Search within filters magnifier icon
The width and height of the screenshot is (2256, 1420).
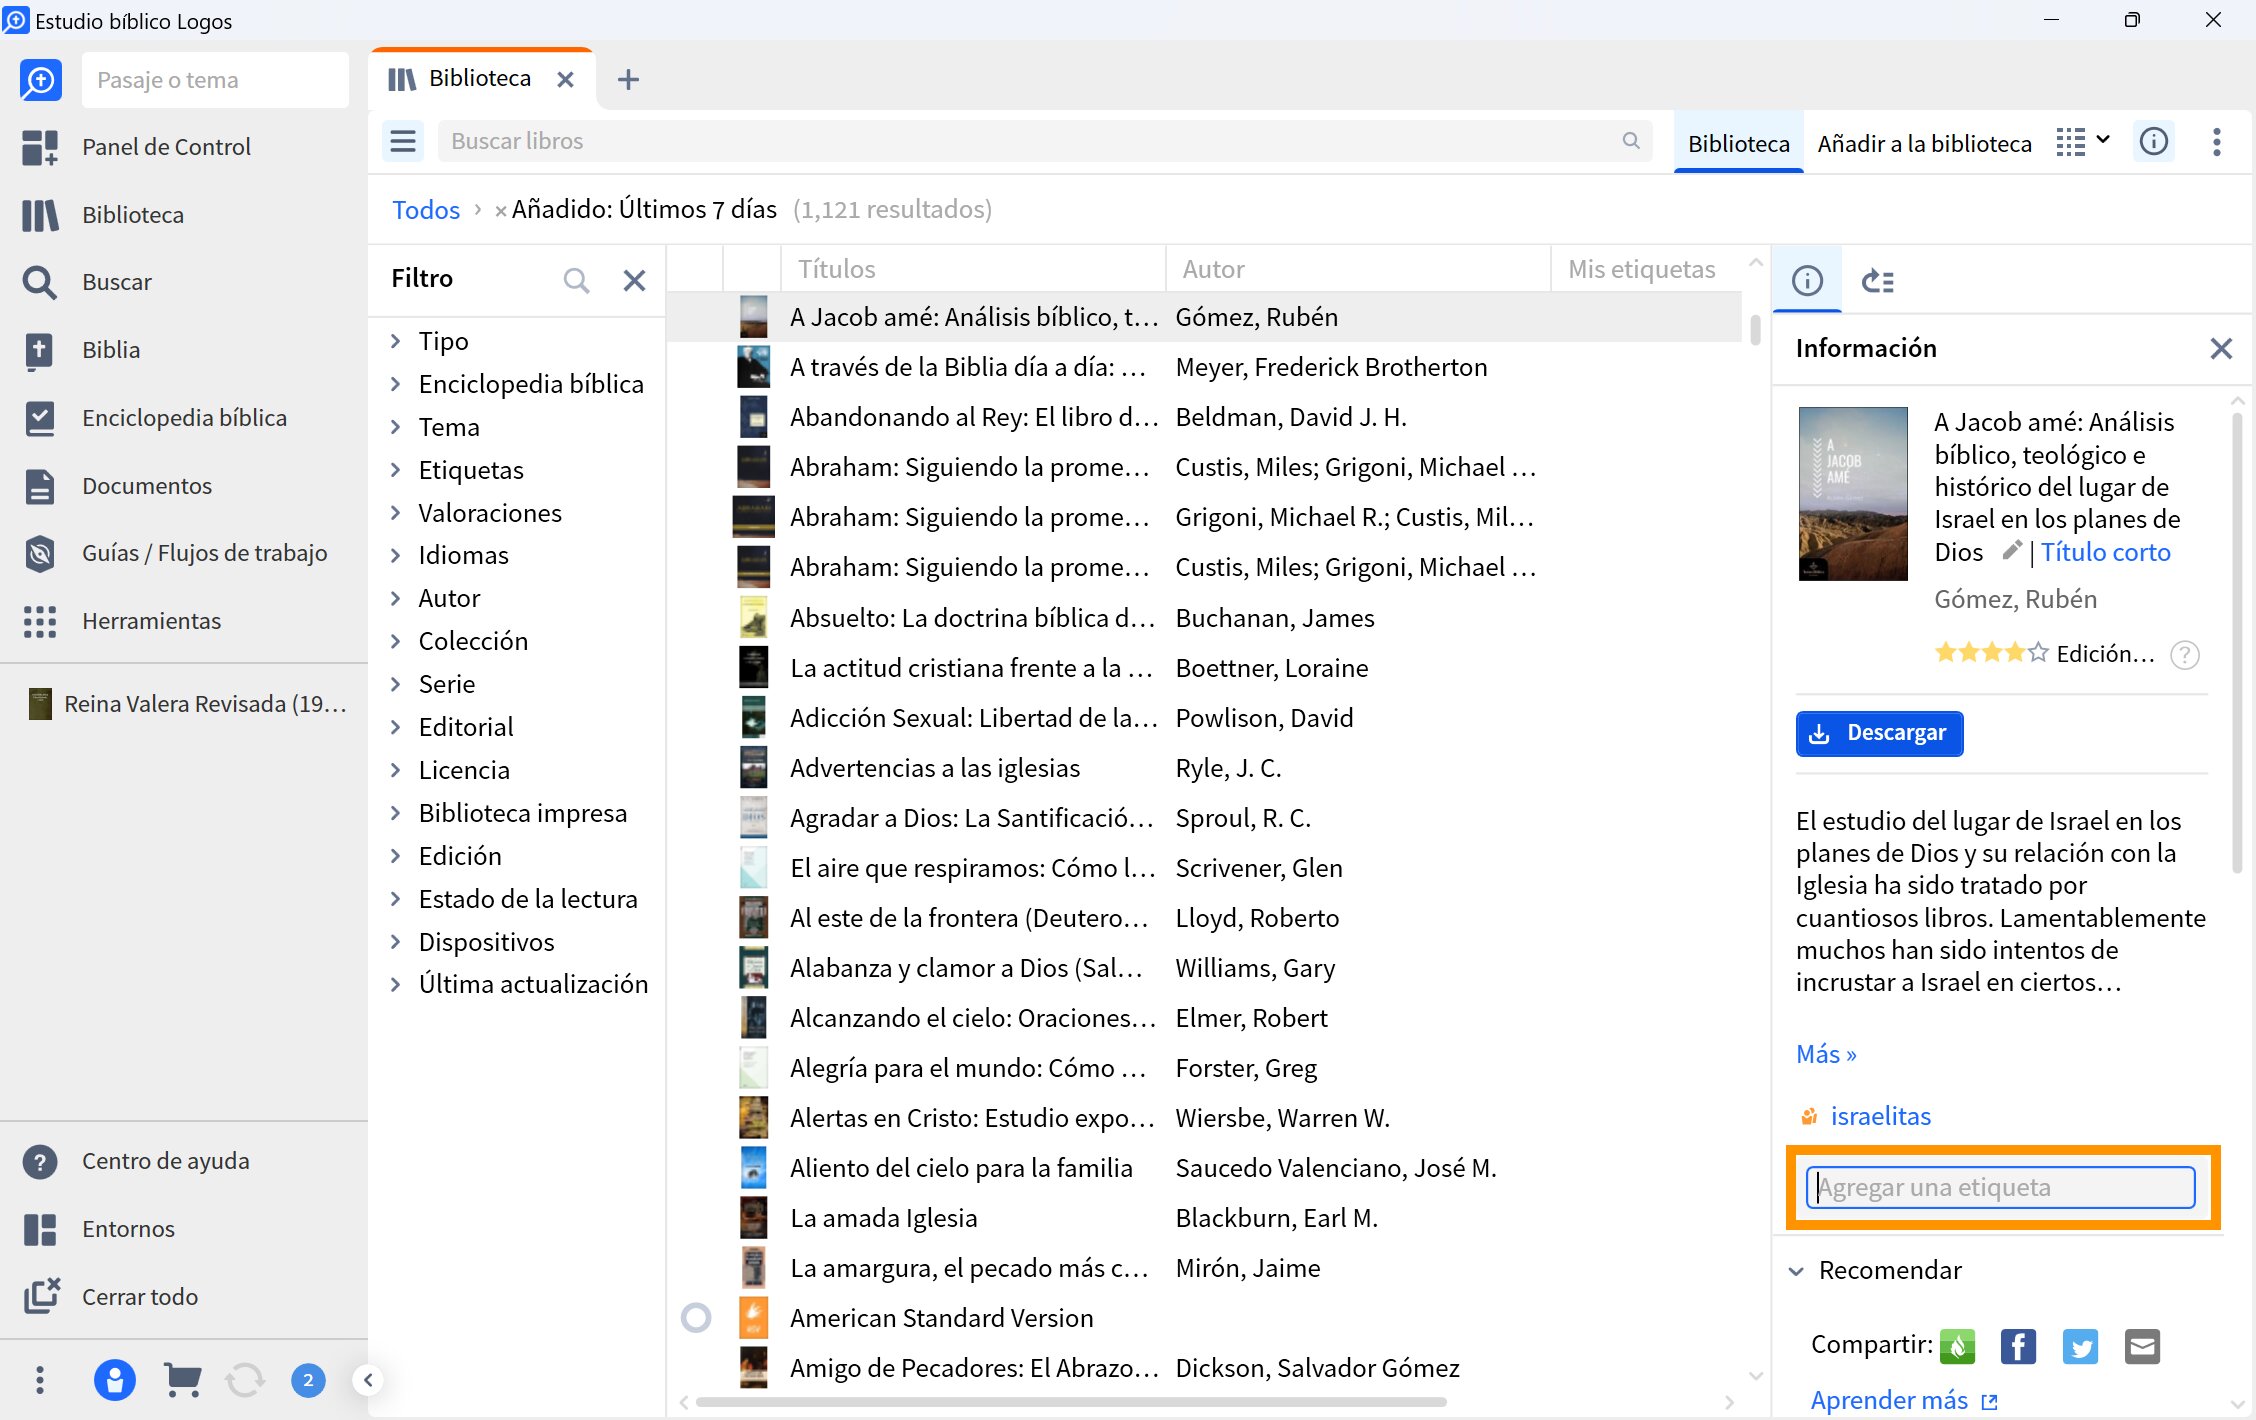pos(576,280)
